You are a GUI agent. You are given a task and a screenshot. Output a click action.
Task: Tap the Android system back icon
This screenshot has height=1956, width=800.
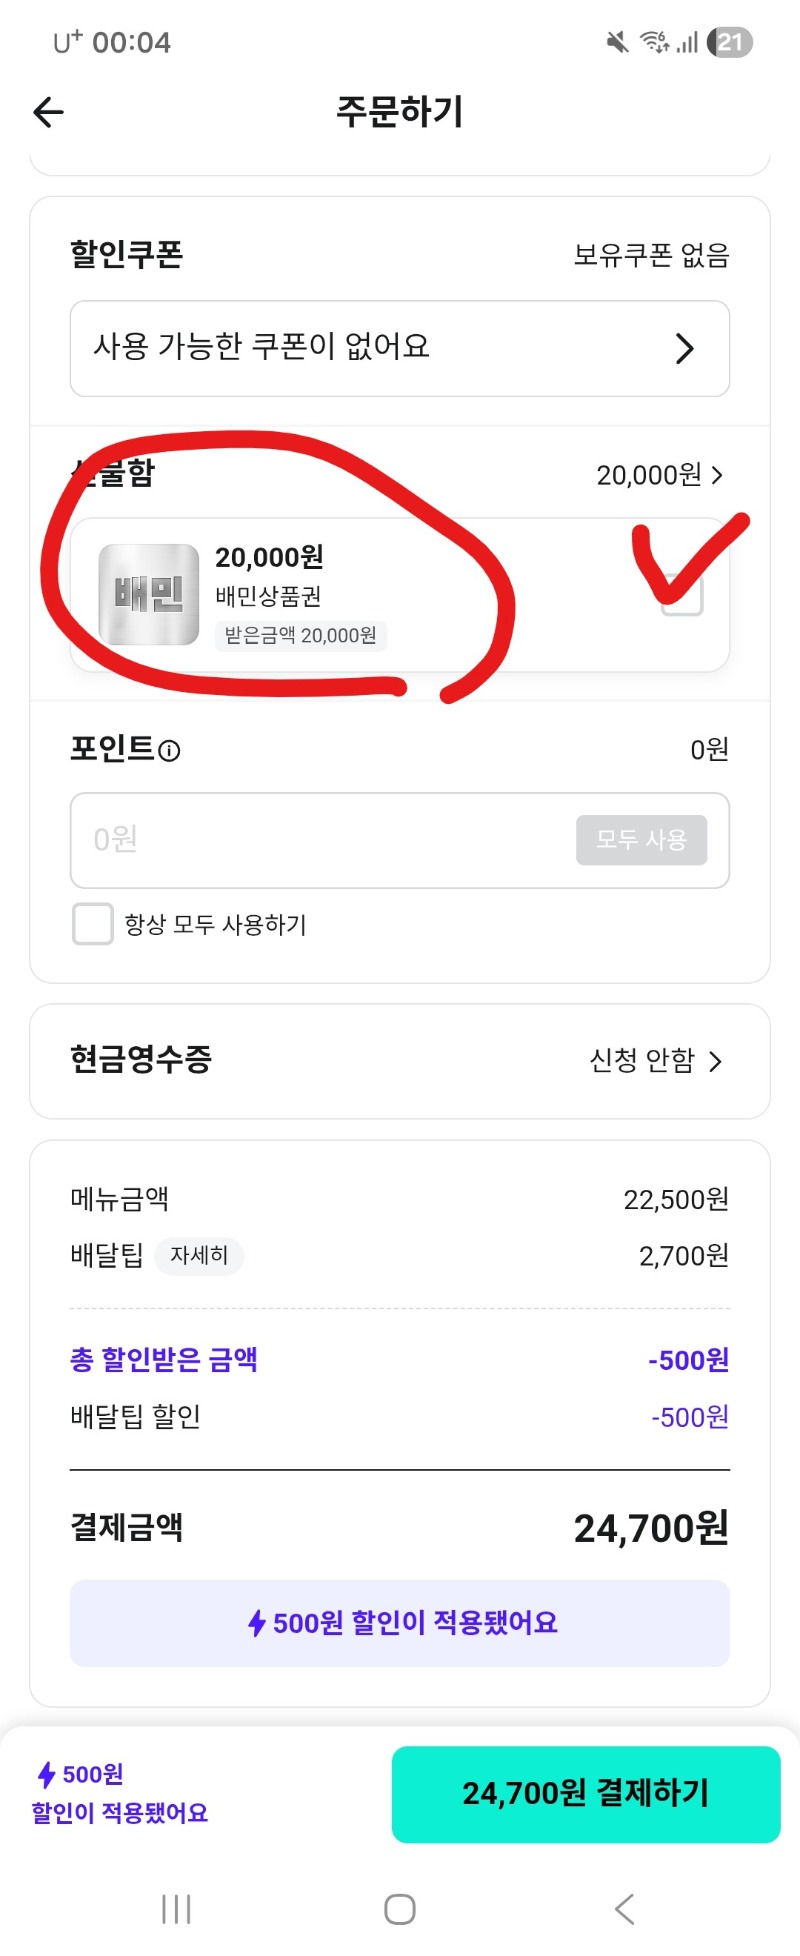pos(625,1909)
